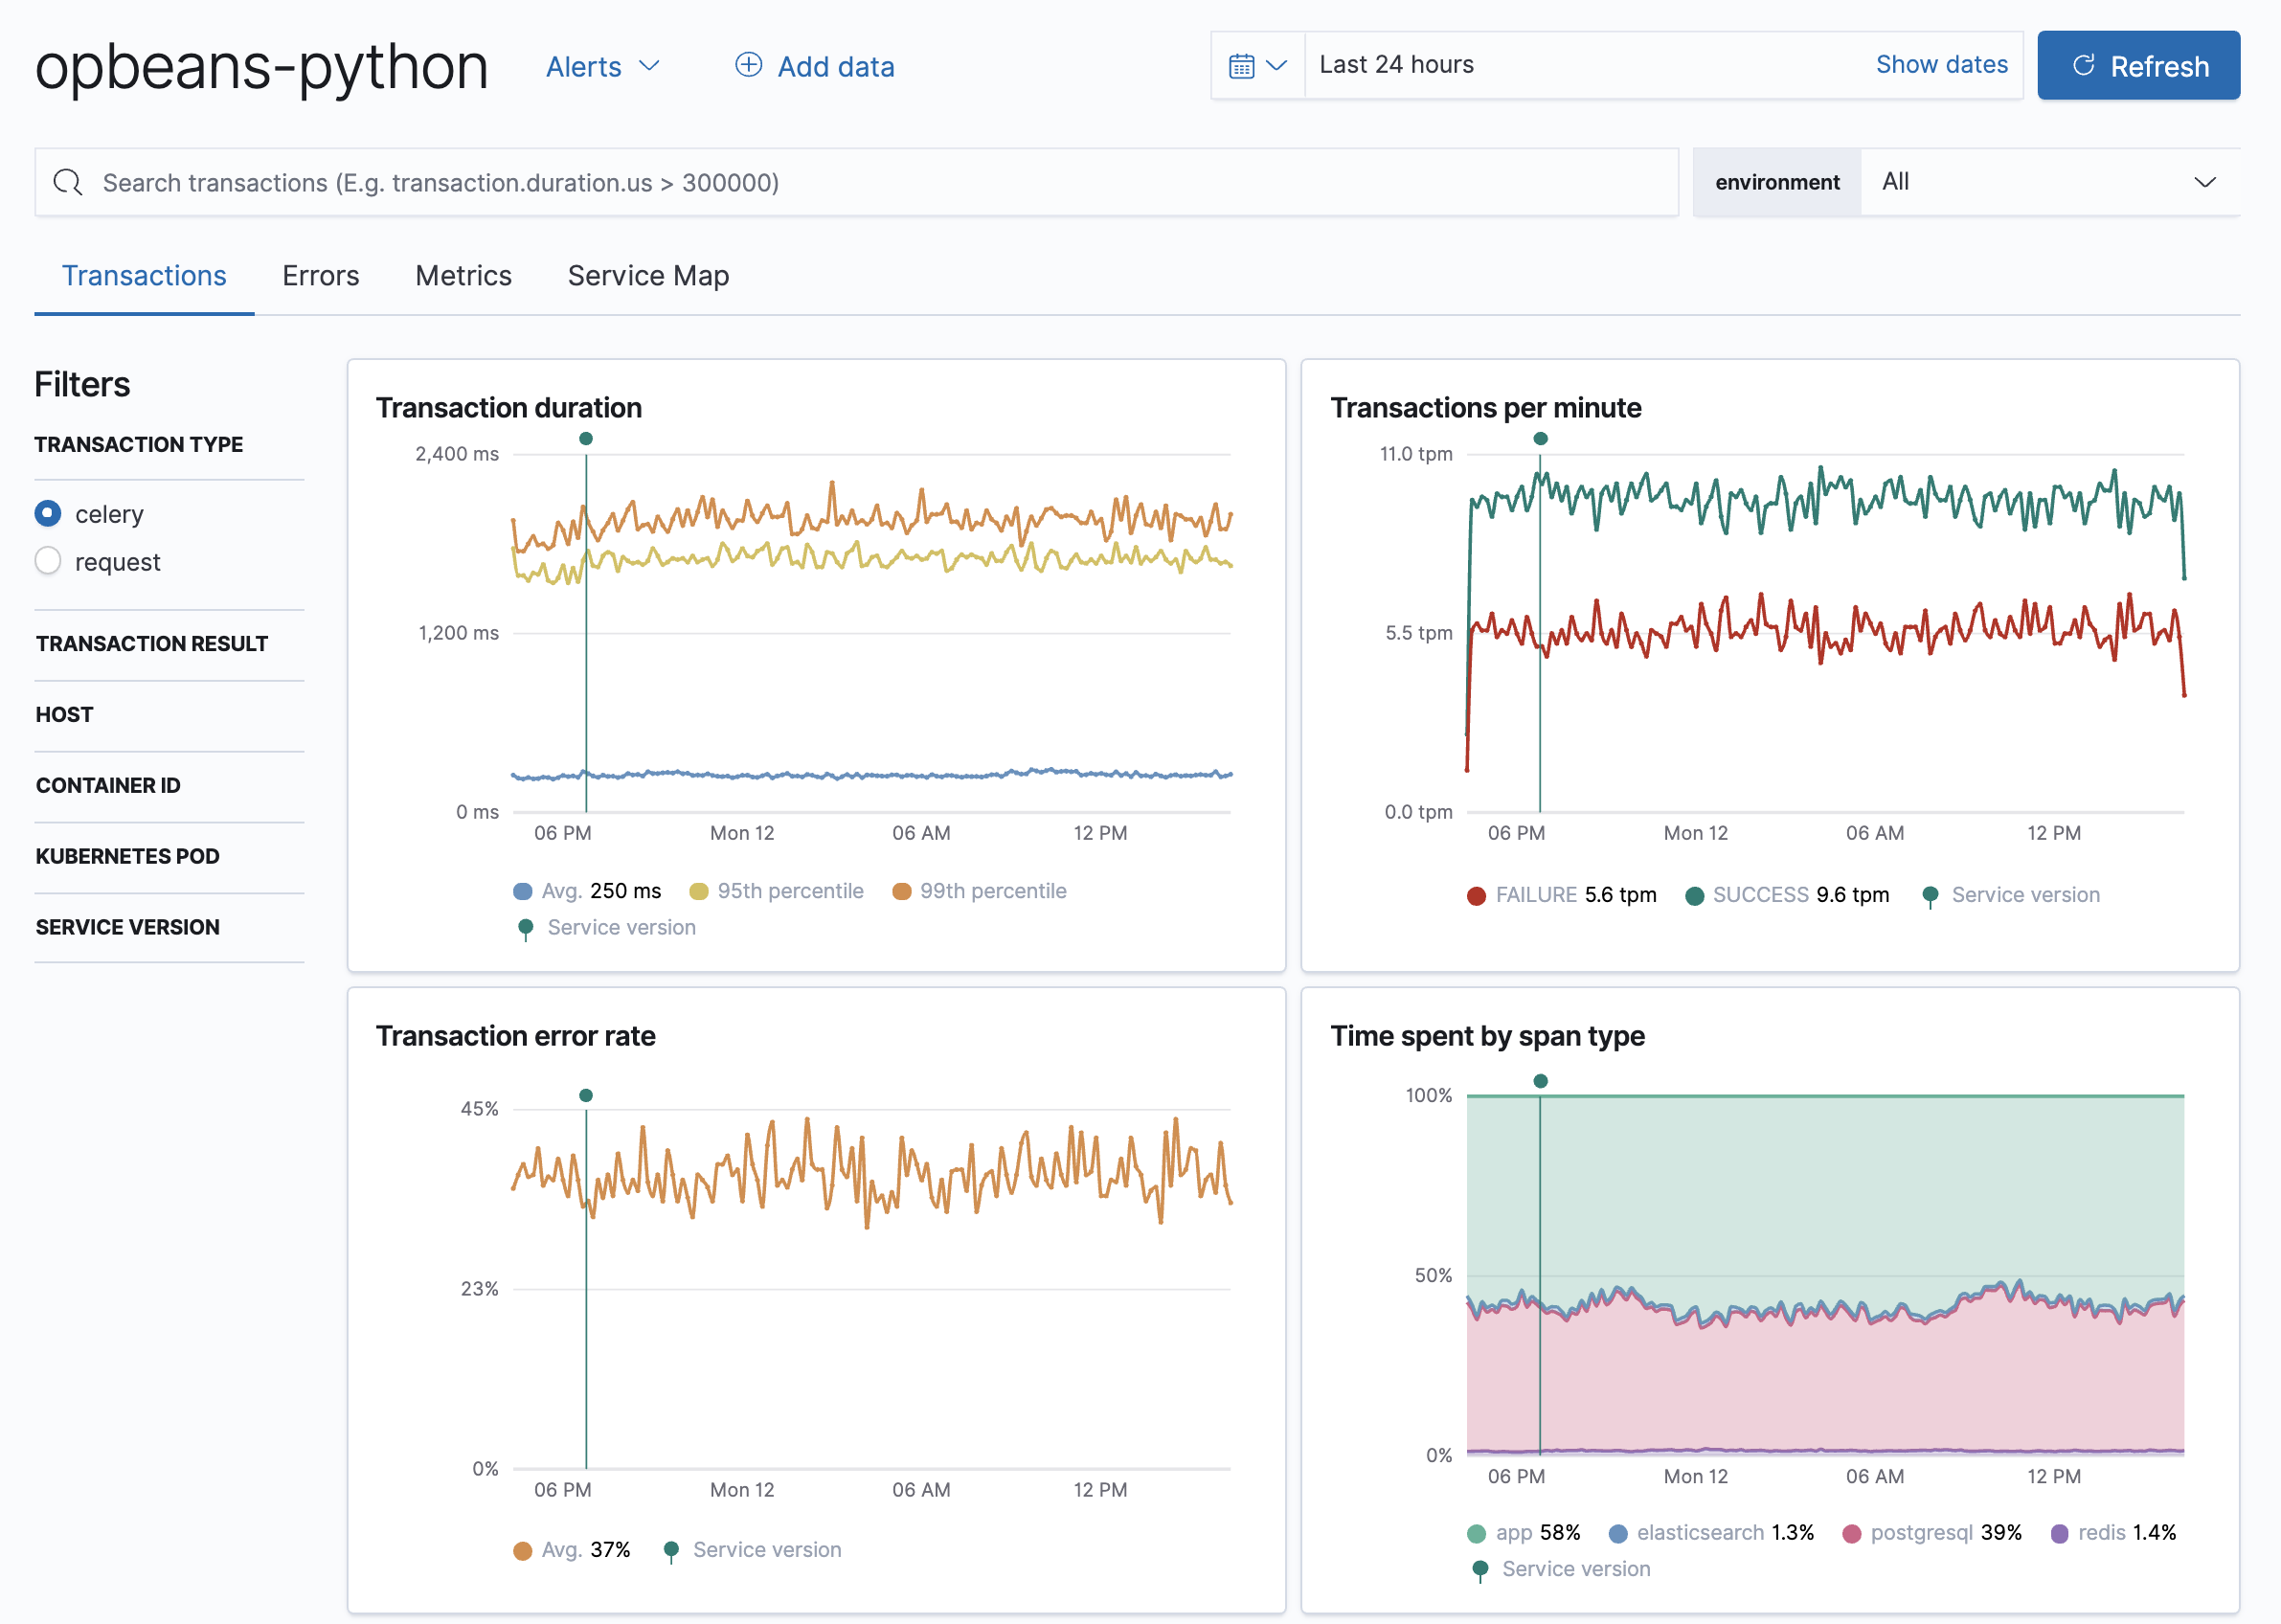Switch to the Errors tab
The height and width of the screenshot is (1624, 2281).
pyautogui.click(x=320, y=275)
